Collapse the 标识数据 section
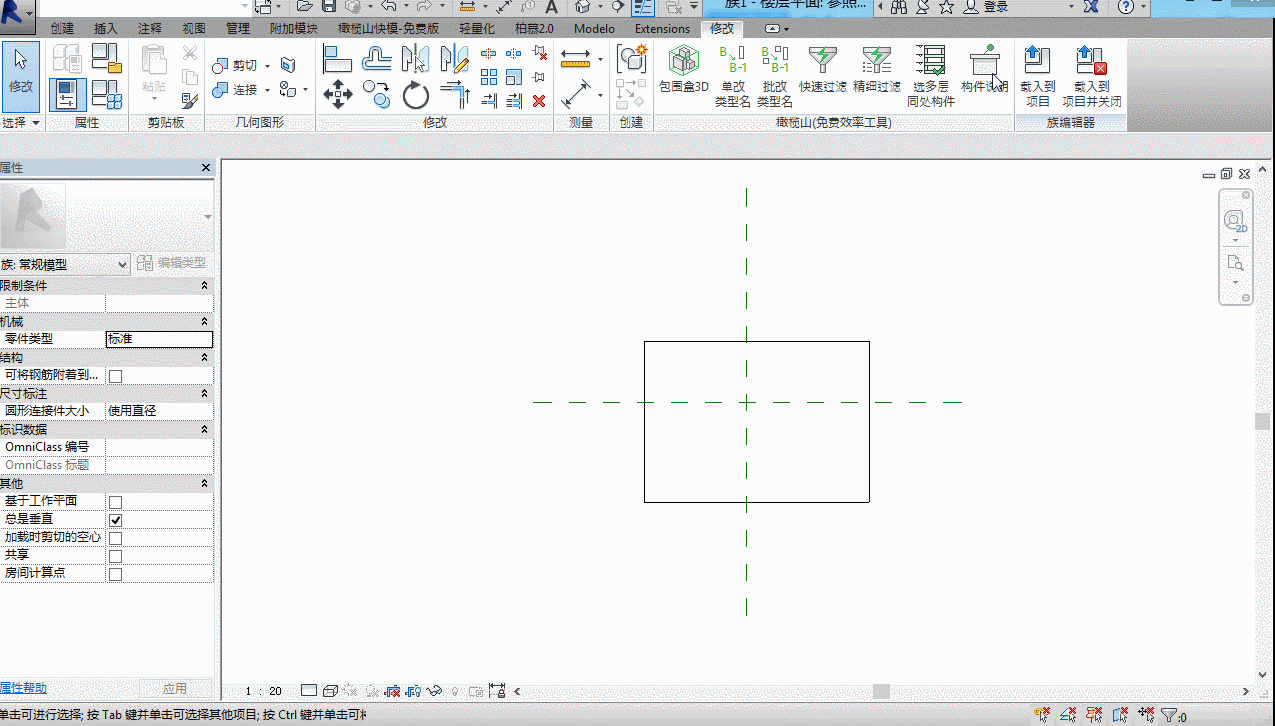This screenshot has width=1275, height=726. coord(204,429)
